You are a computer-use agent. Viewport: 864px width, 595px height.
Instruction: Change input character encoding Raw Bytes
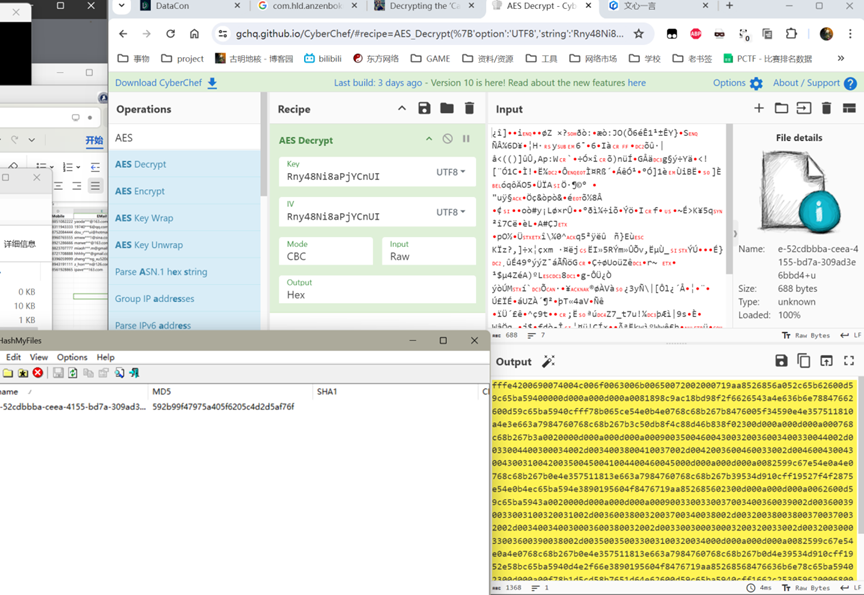click(x=806, y=335)
